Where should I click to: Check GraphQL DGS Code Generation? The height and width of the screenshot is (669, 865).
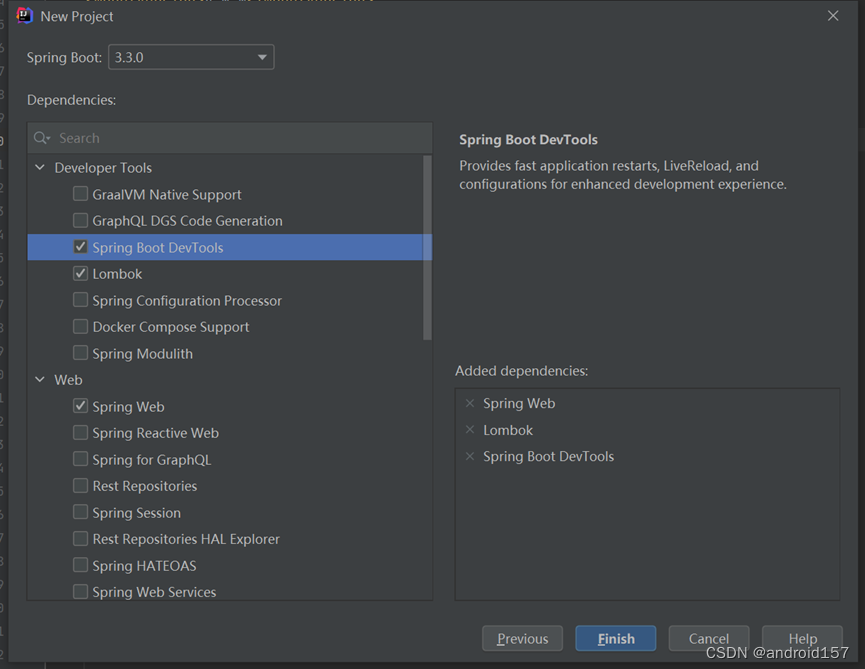coord(81,220)
